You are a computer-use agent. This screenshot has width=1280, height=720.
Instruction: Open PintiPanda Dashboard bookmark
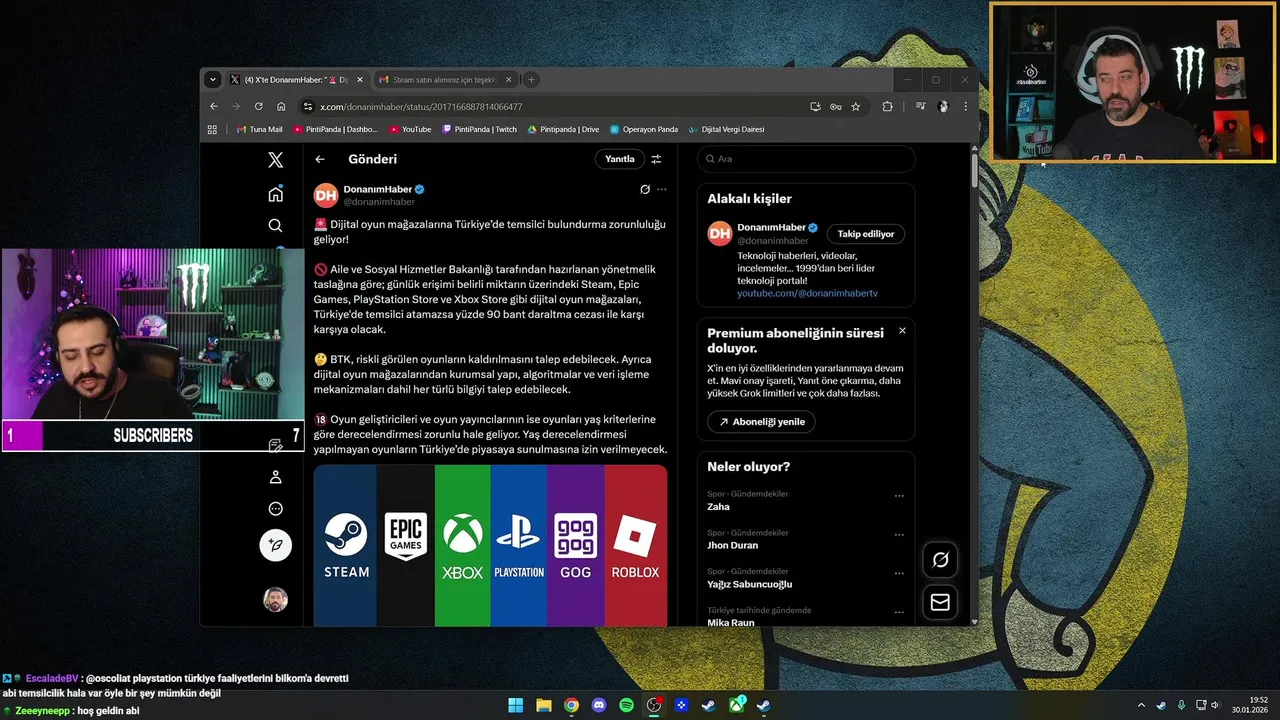[335, 129]
